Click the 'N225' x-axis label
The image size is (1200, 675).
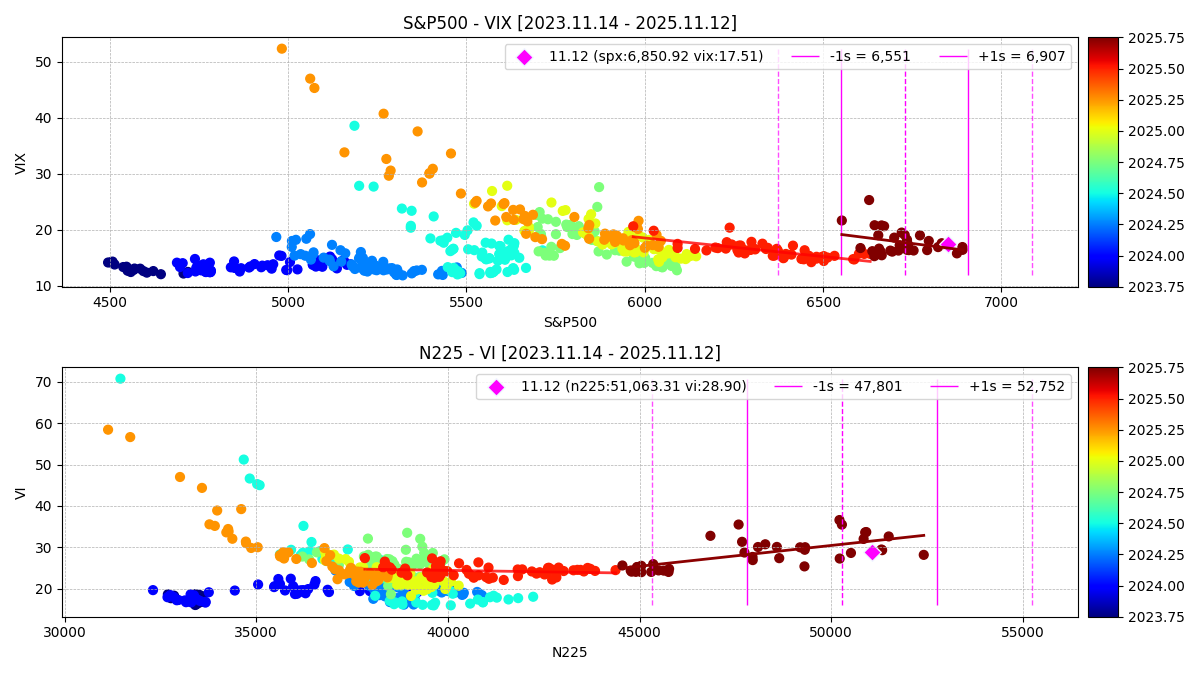[x=570, y=652]
